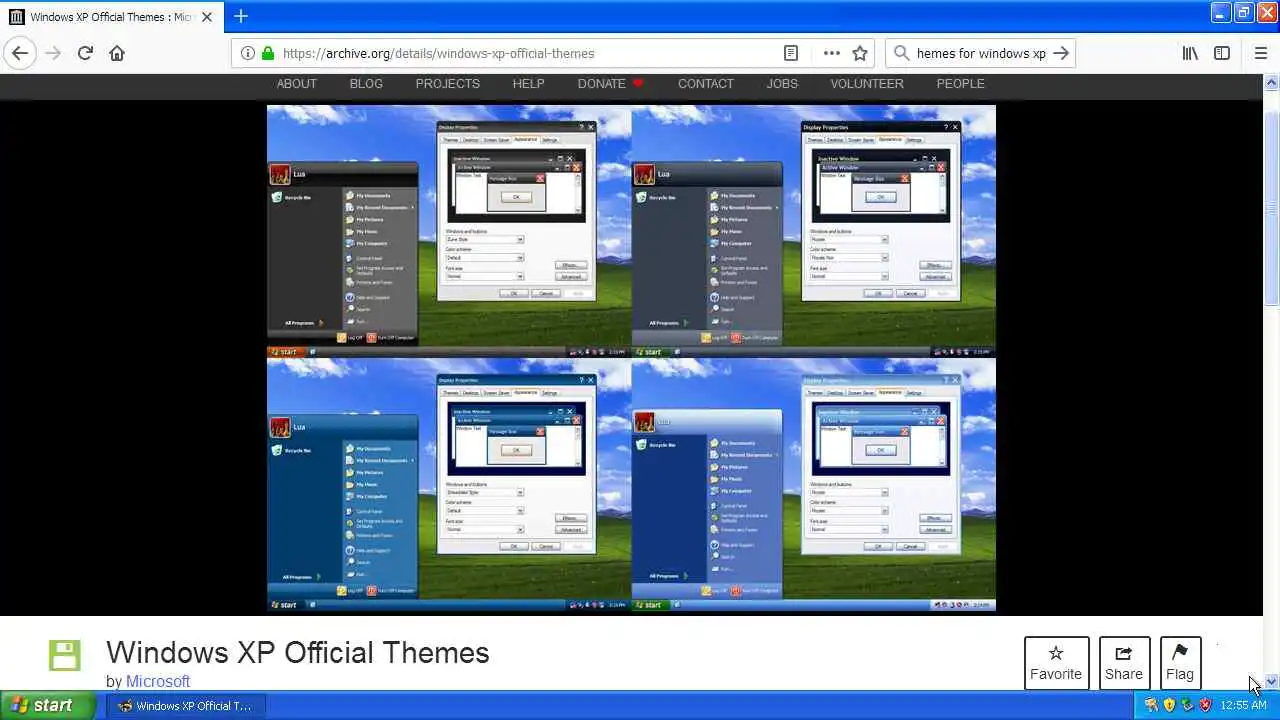Click the green secure padlock icon

click(267, 53)
